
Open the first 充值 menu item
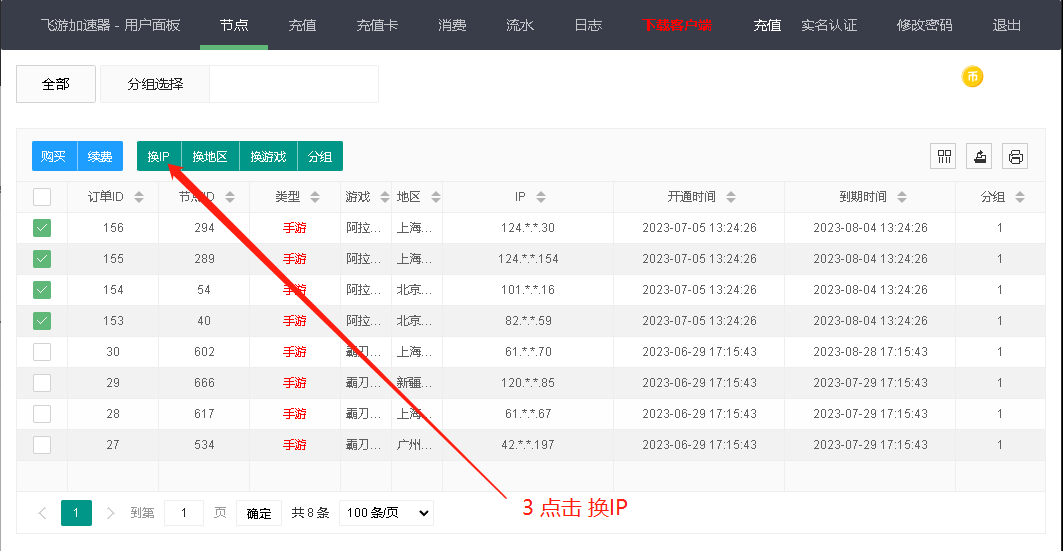point(302,25)
